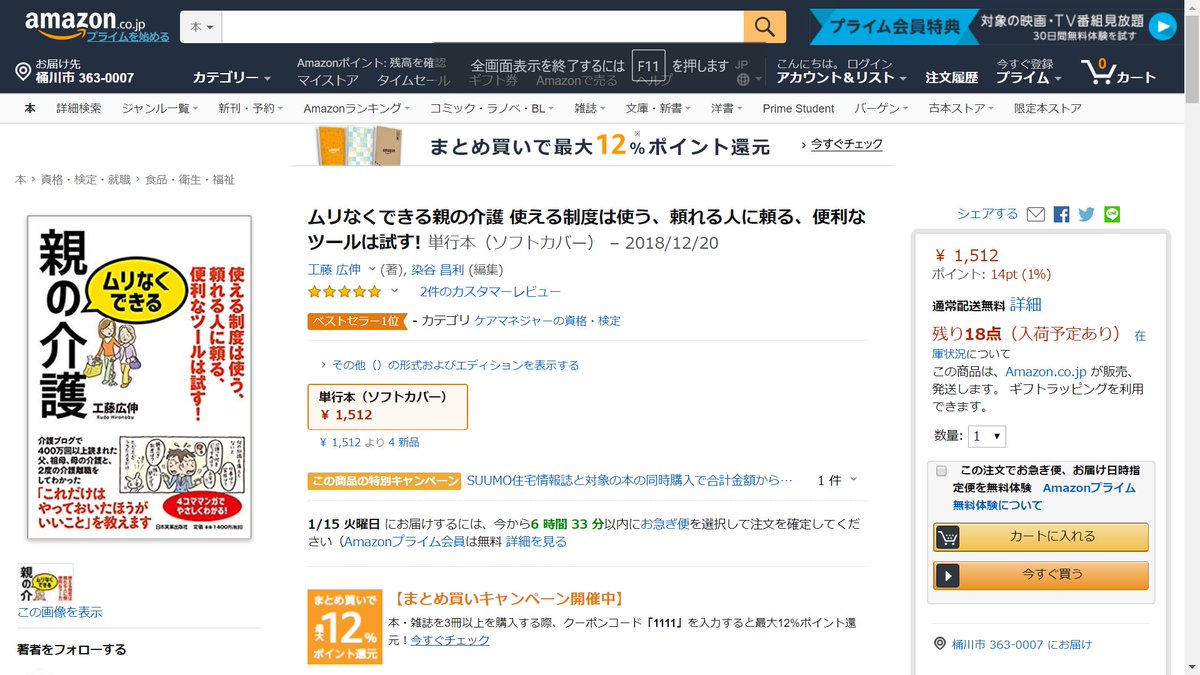This screenshot has height=675, width=1200.
Task: Open 雑誌 menu
Action: pos(590,108)
